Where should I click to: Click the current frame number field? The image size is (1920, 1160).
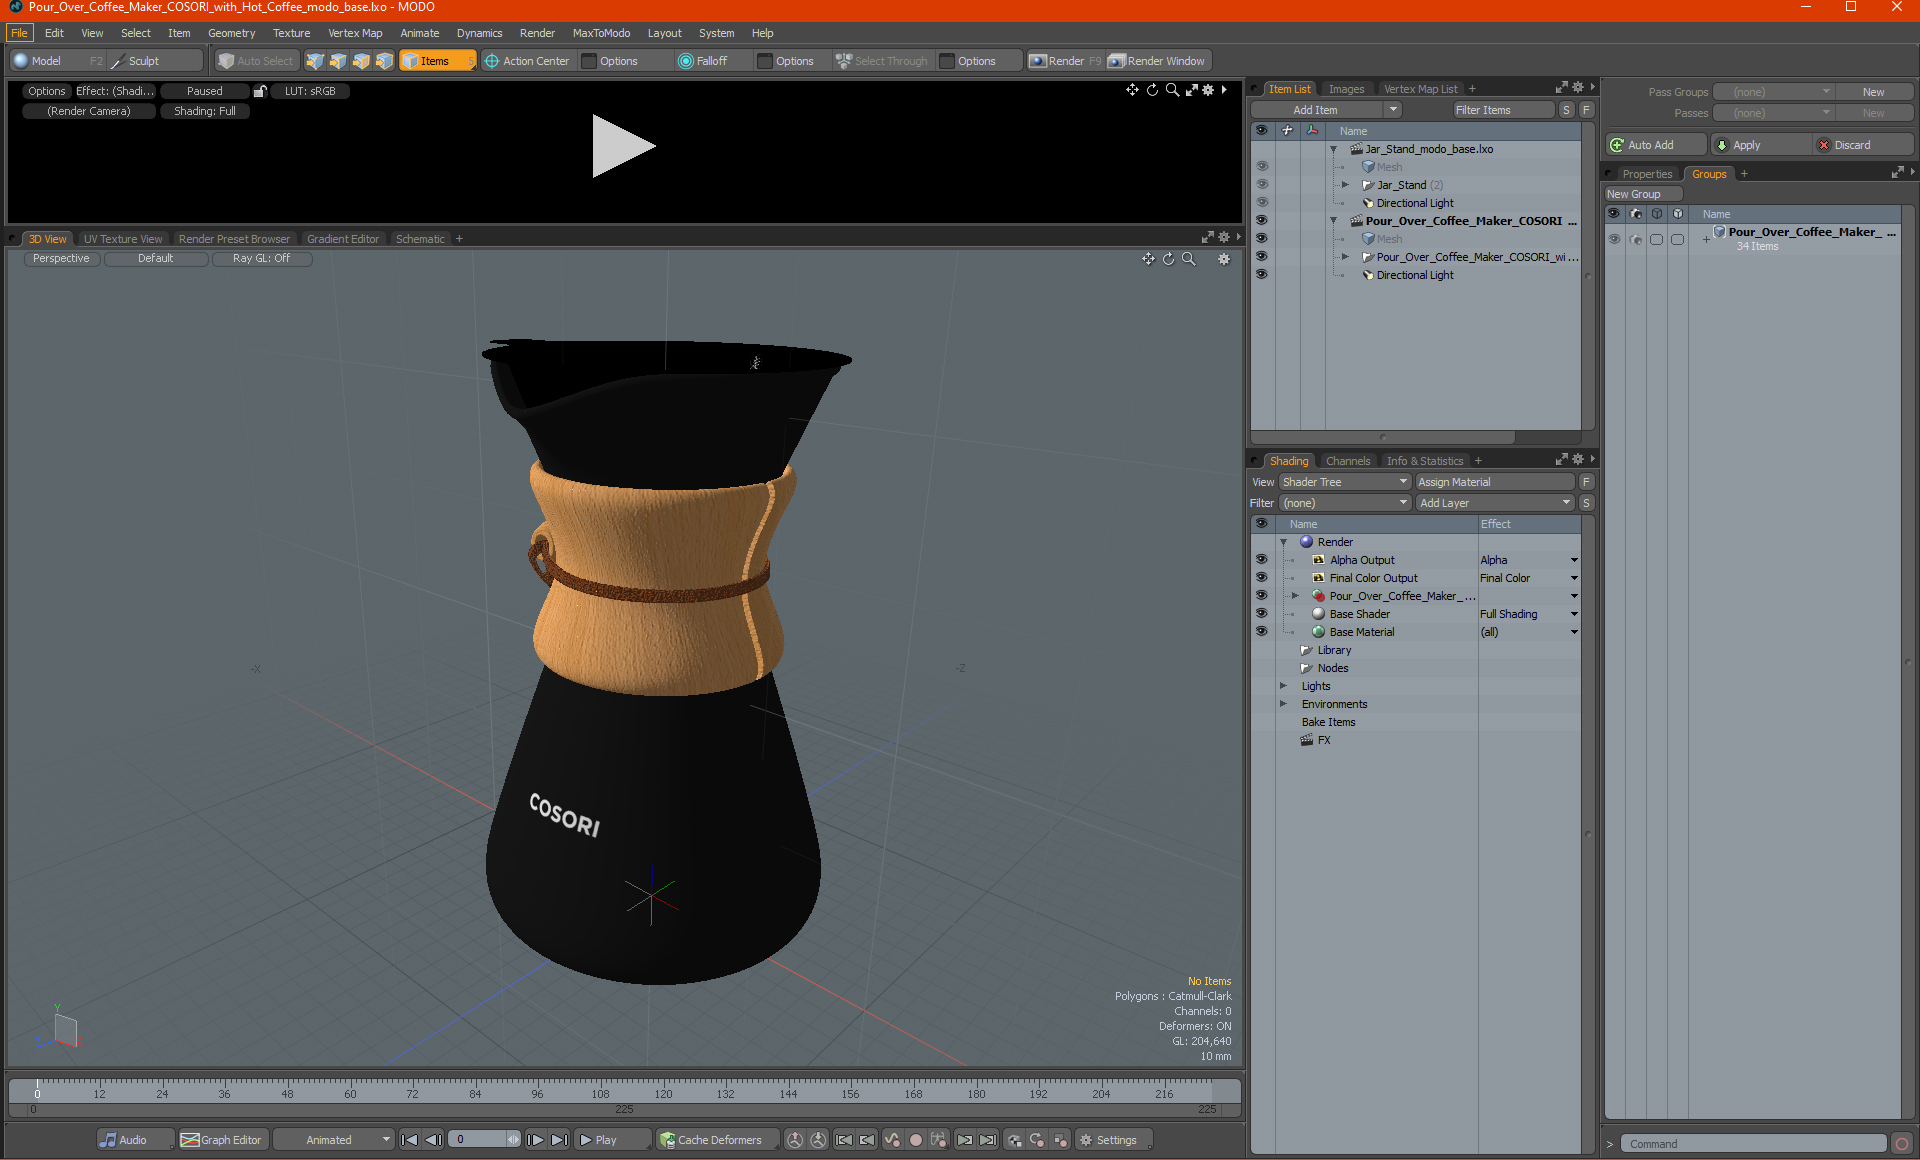[x=479, y=1140]
